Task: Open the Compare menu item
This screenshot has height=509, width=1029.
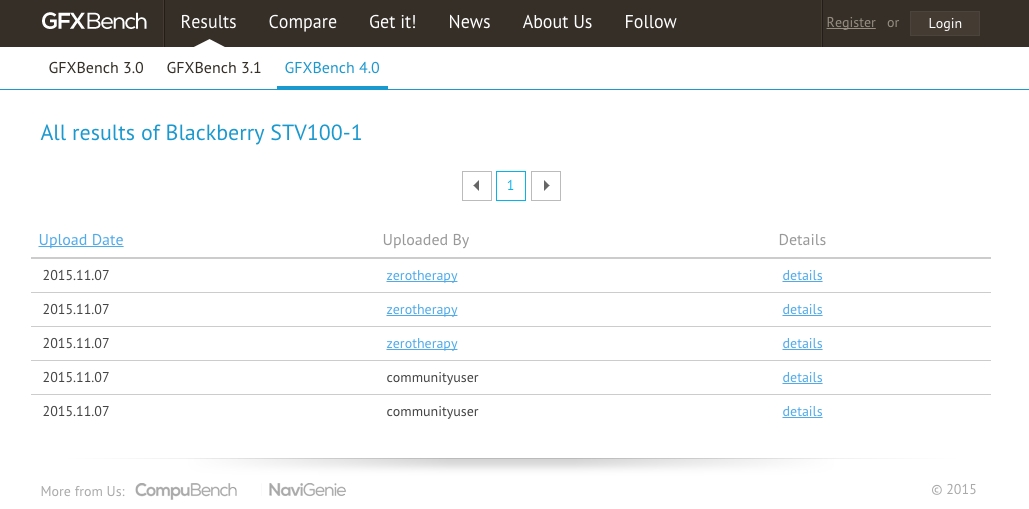Action: [x=303, y=22]
